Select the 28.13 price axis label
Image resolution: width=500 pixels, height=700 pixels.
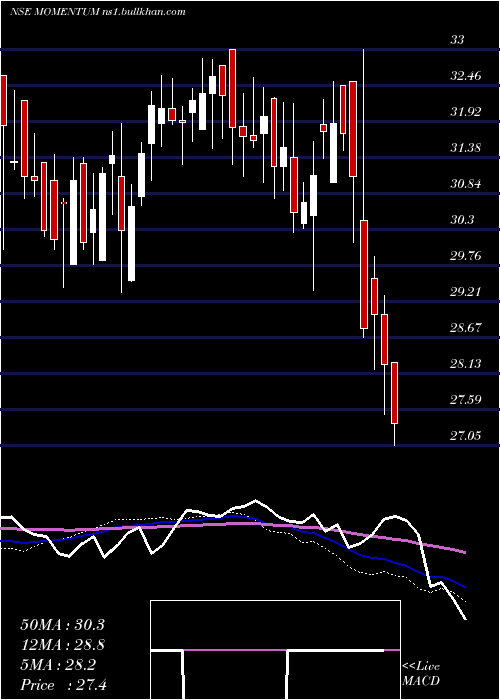(466, 364)
